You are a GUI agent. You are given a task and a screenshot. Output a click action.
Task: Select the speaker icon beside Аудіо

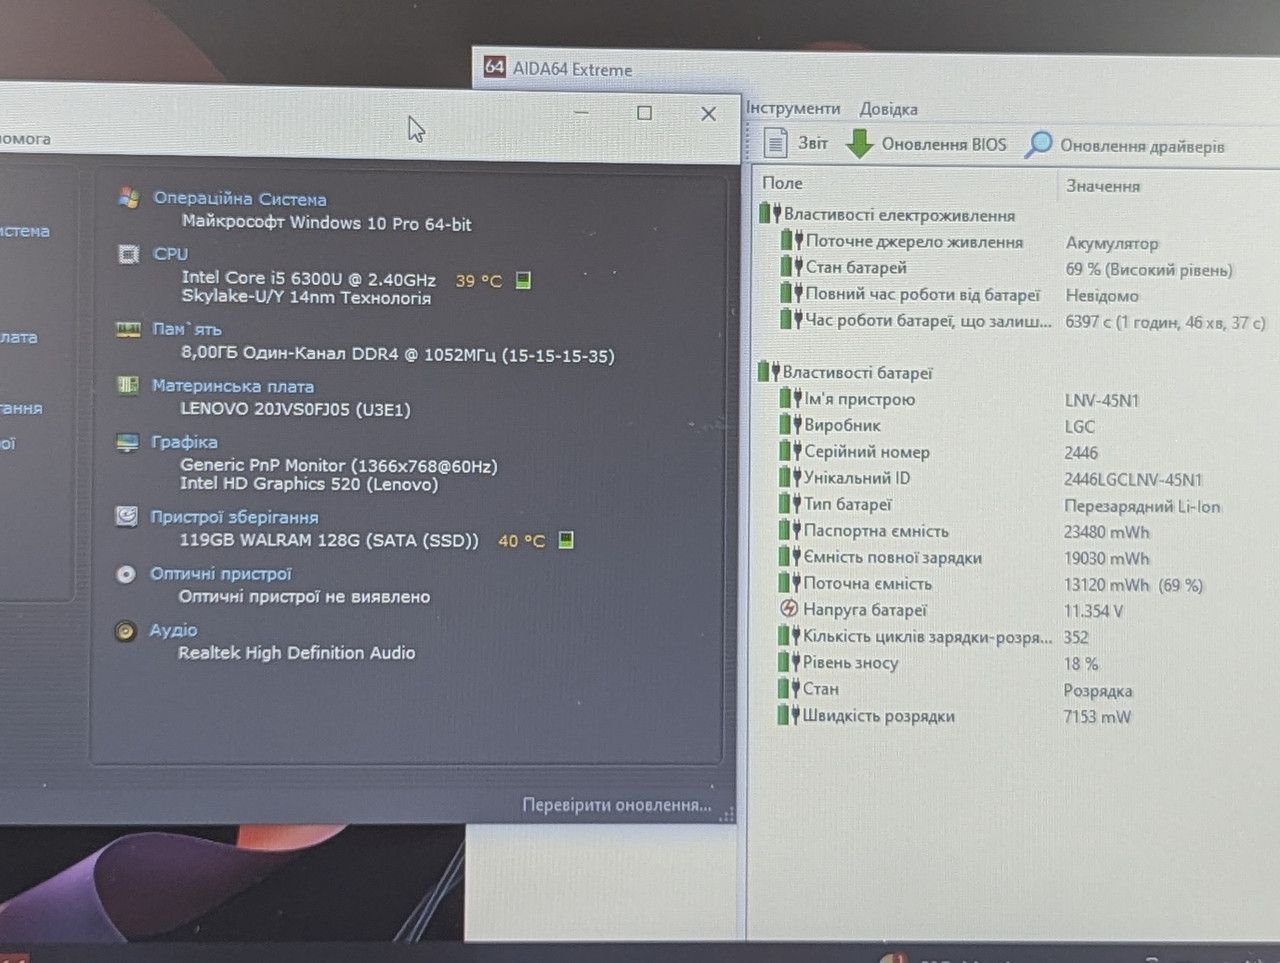(x=125, y=631)
